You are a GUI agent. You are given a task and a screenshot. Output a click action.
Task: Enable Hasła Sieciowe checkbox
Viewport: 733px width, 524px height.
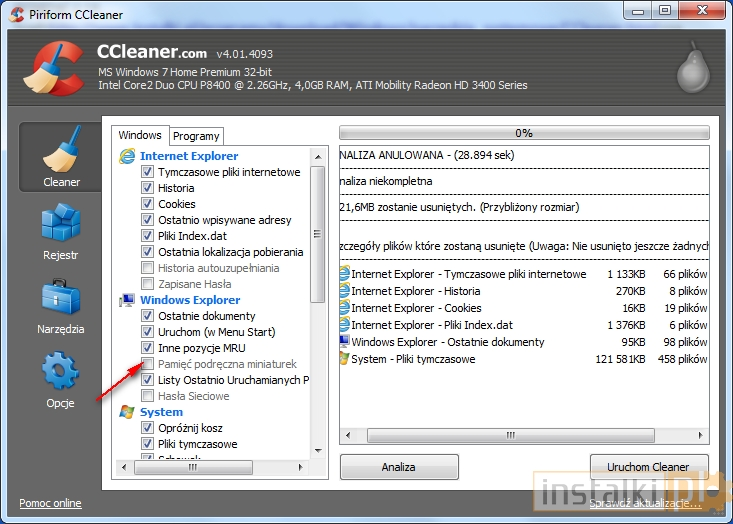(147, 395)
